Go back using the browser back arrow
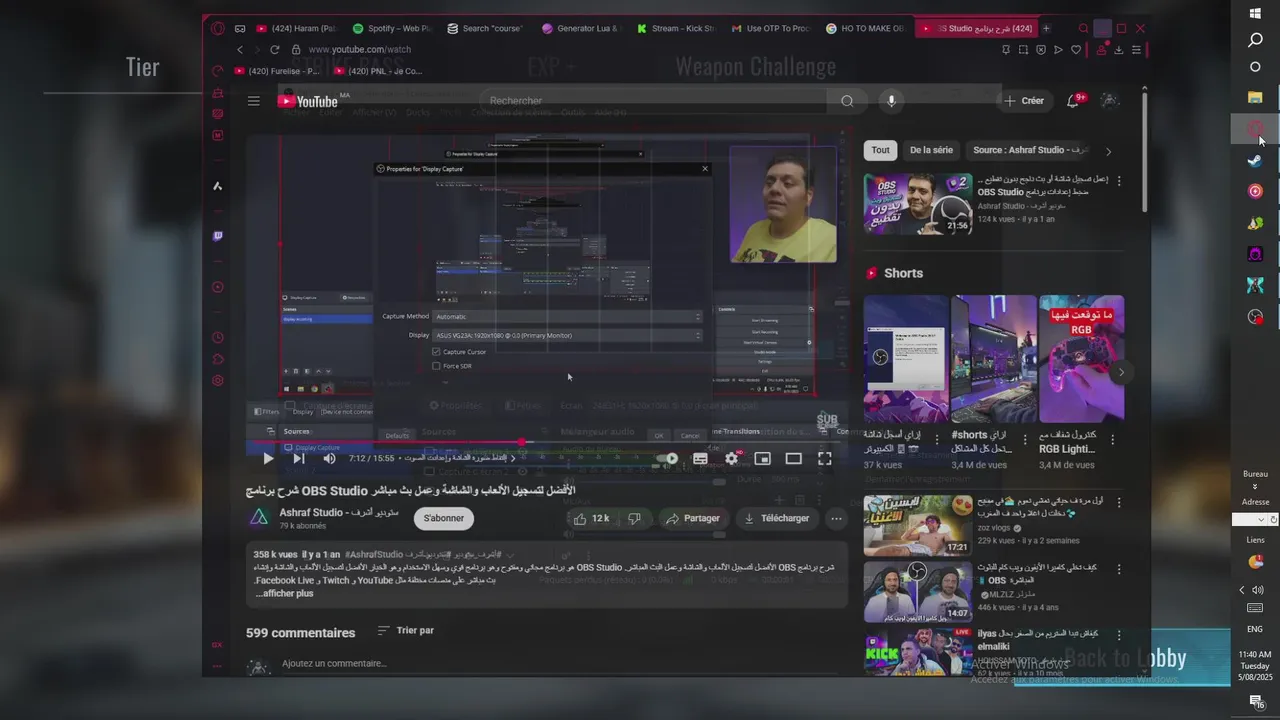This screenshot has width=1280, height=720. (x=240, y=49)
